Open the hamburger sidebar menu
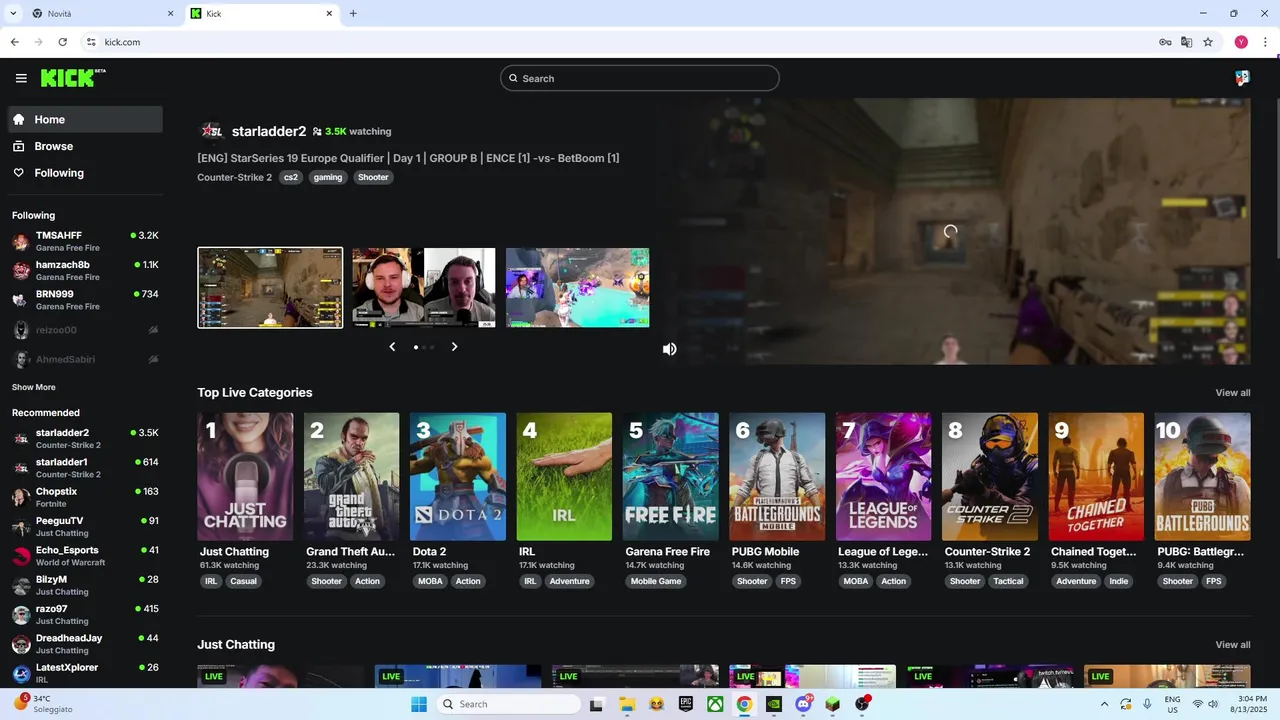The height and width of the screenshot is (720, 1280). point(21,78)
